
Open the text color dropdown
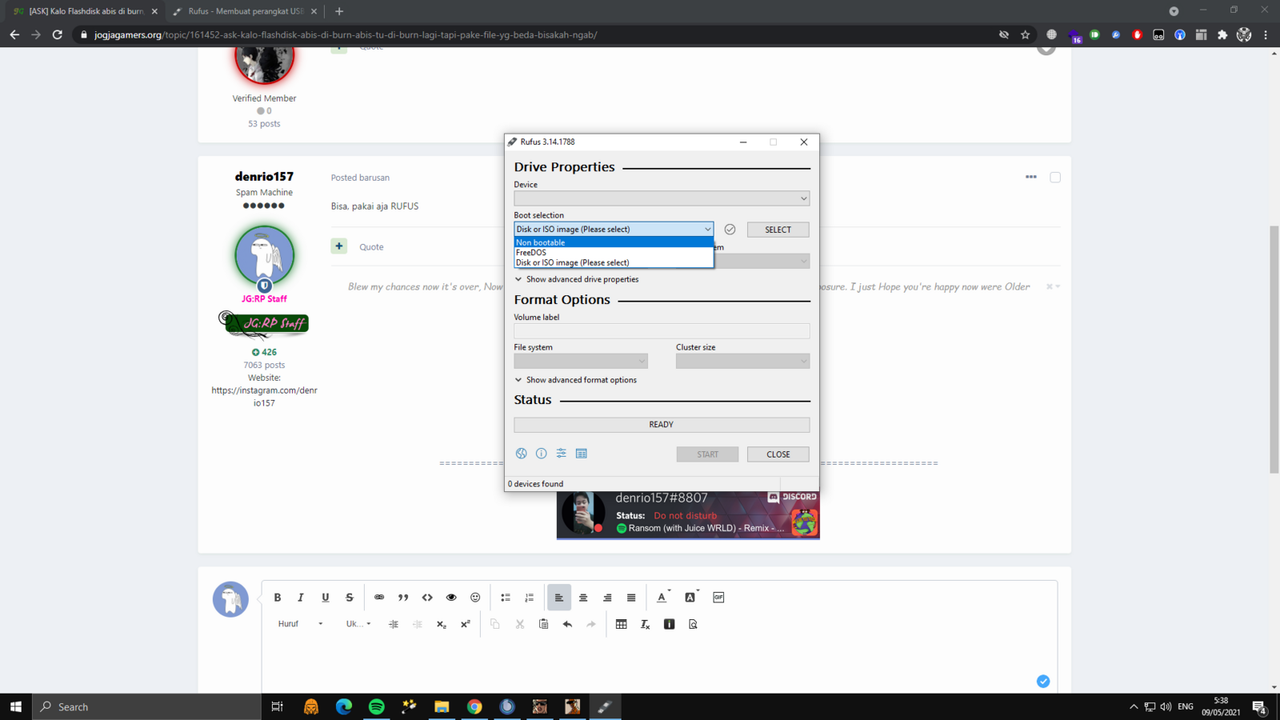click(662, 597)
